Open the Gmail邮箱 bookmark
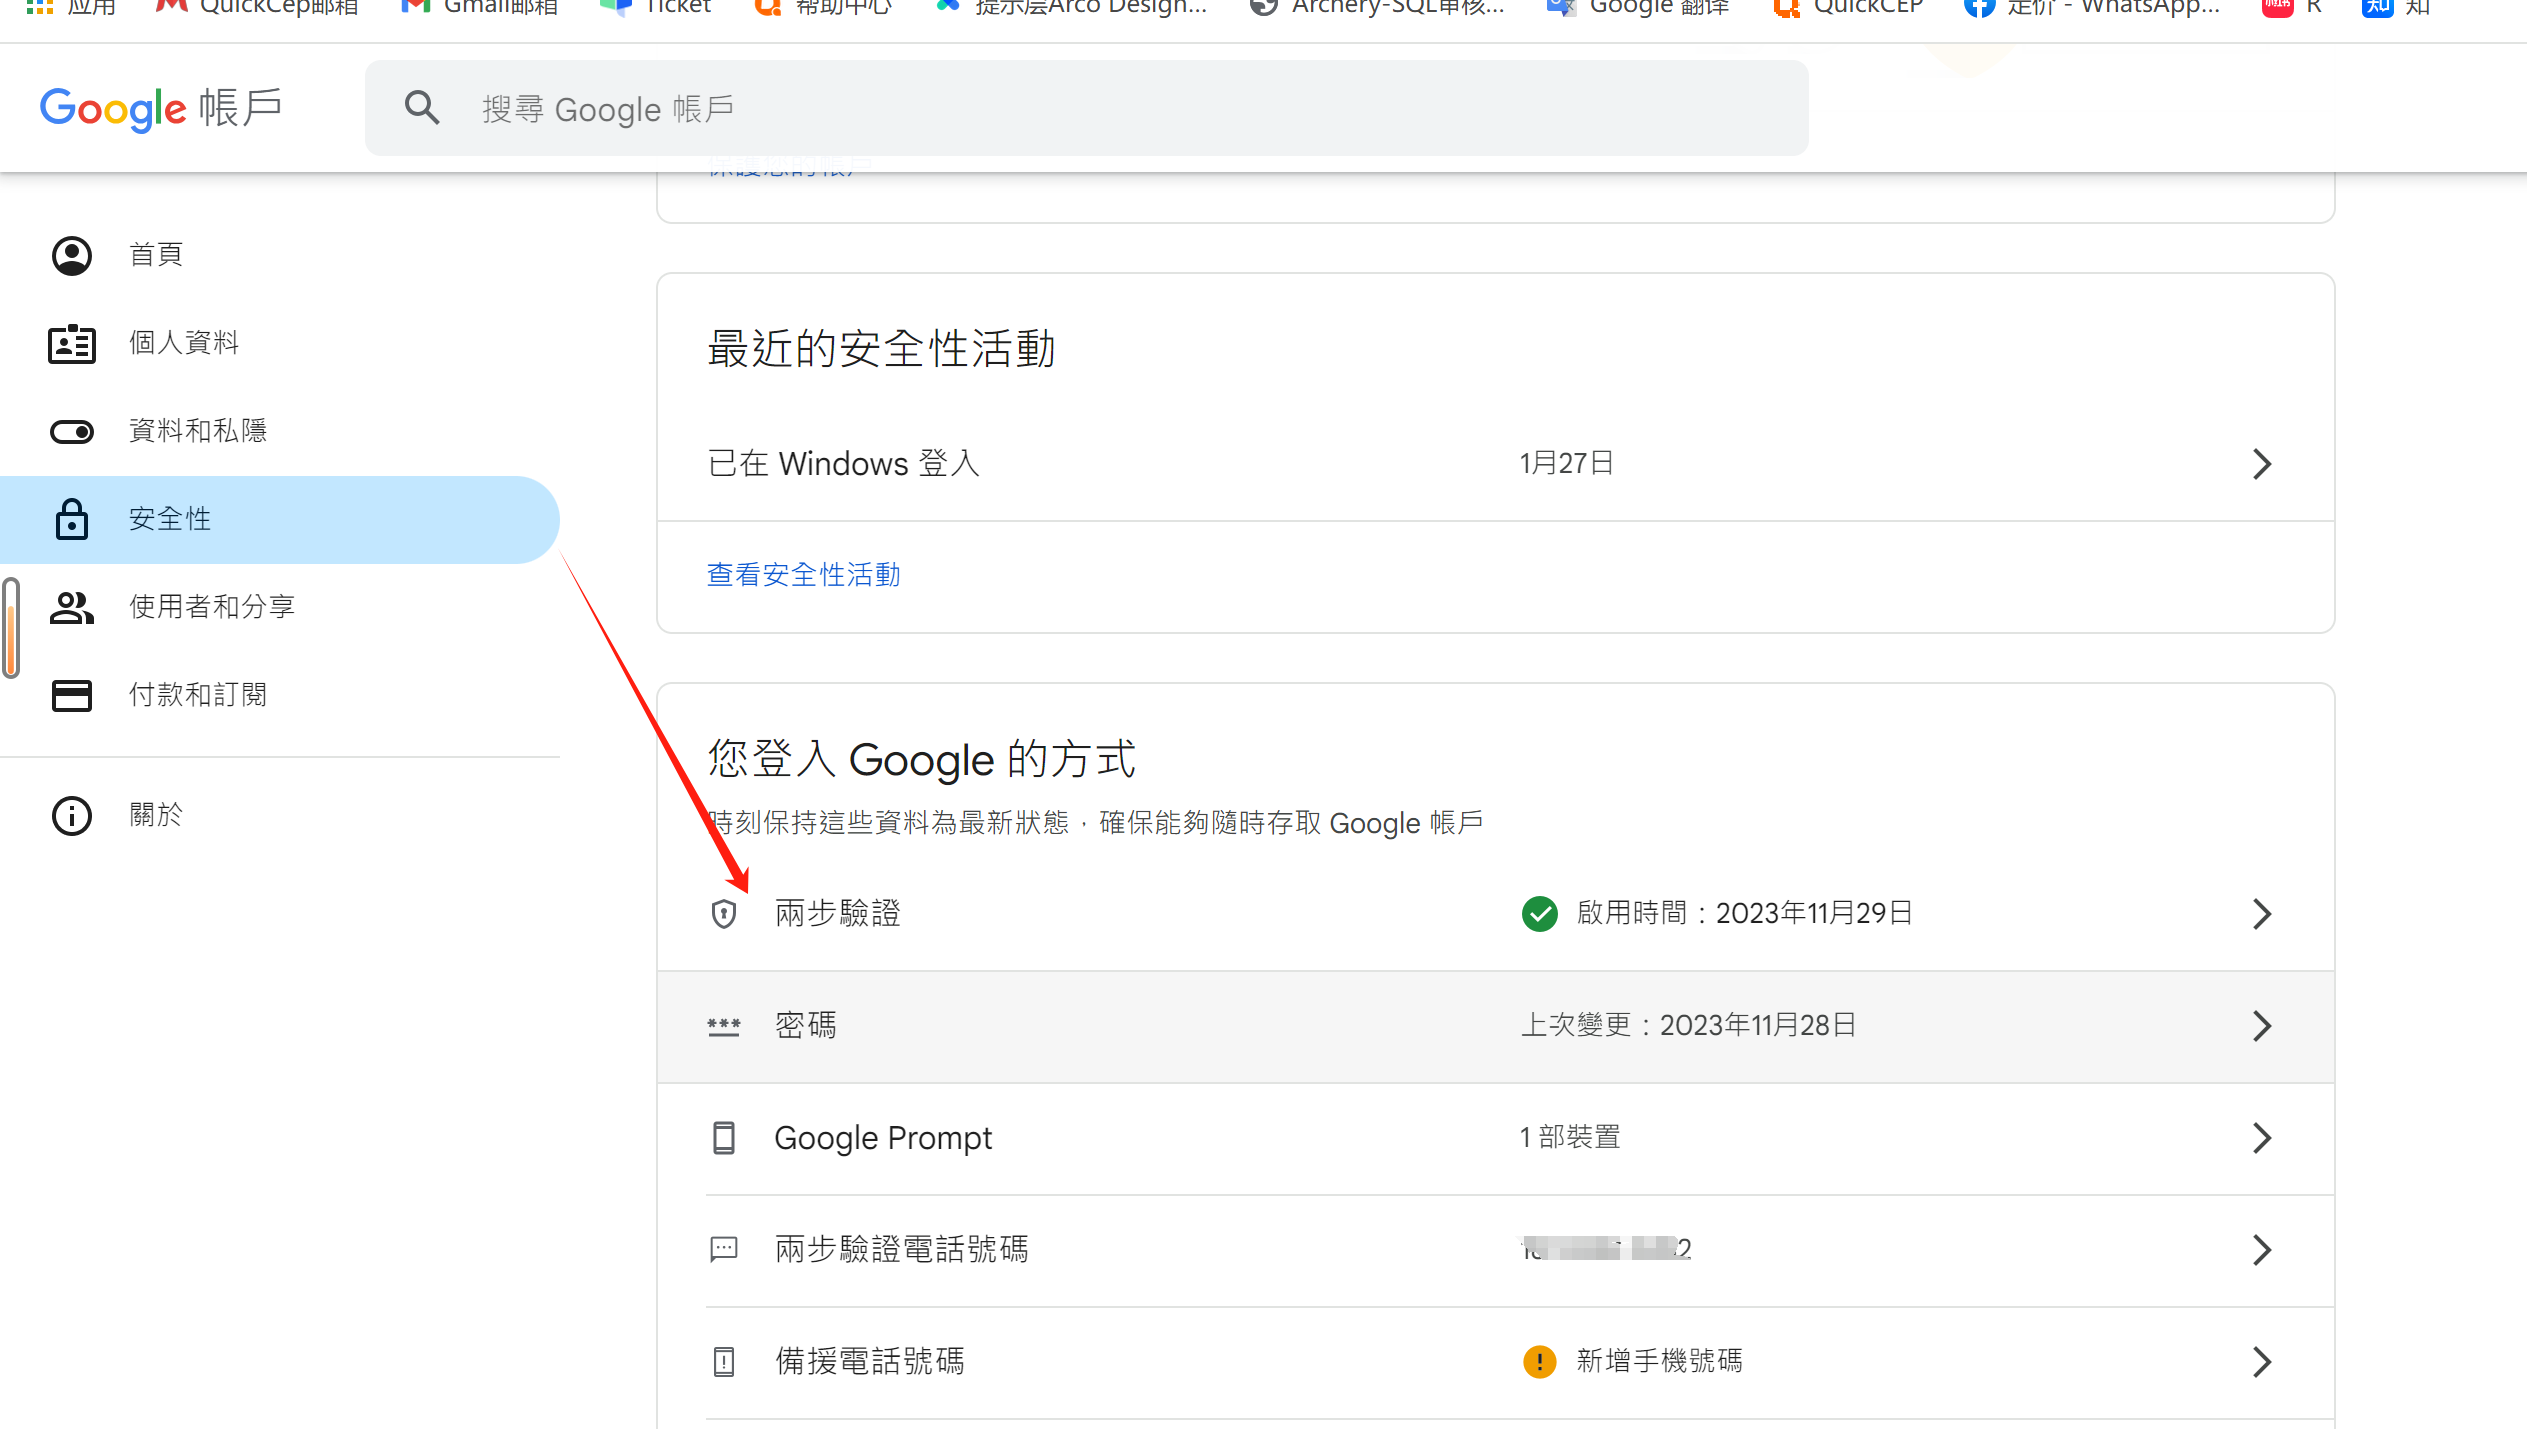Image resolution: width=2527 pixels, height=1429 pixels. click(x=481, y=8)
